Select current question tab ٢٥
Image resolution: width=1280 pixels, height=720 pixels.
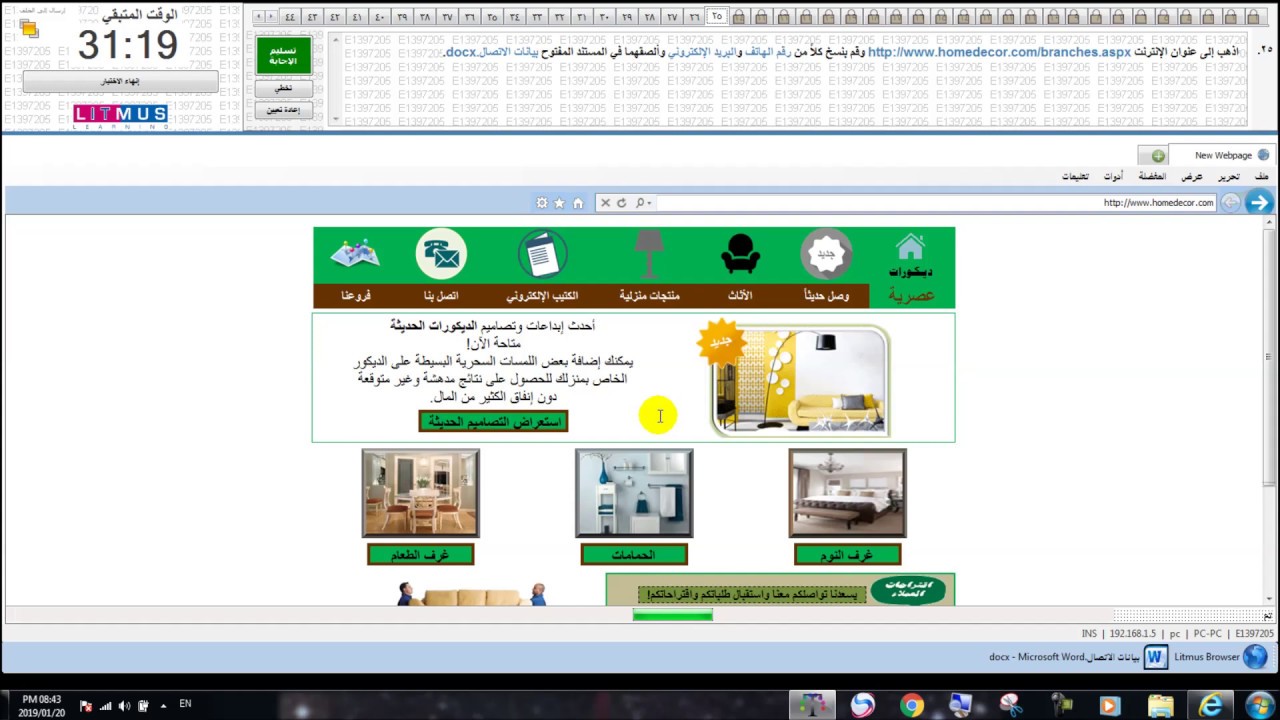(x=717, y=17)
